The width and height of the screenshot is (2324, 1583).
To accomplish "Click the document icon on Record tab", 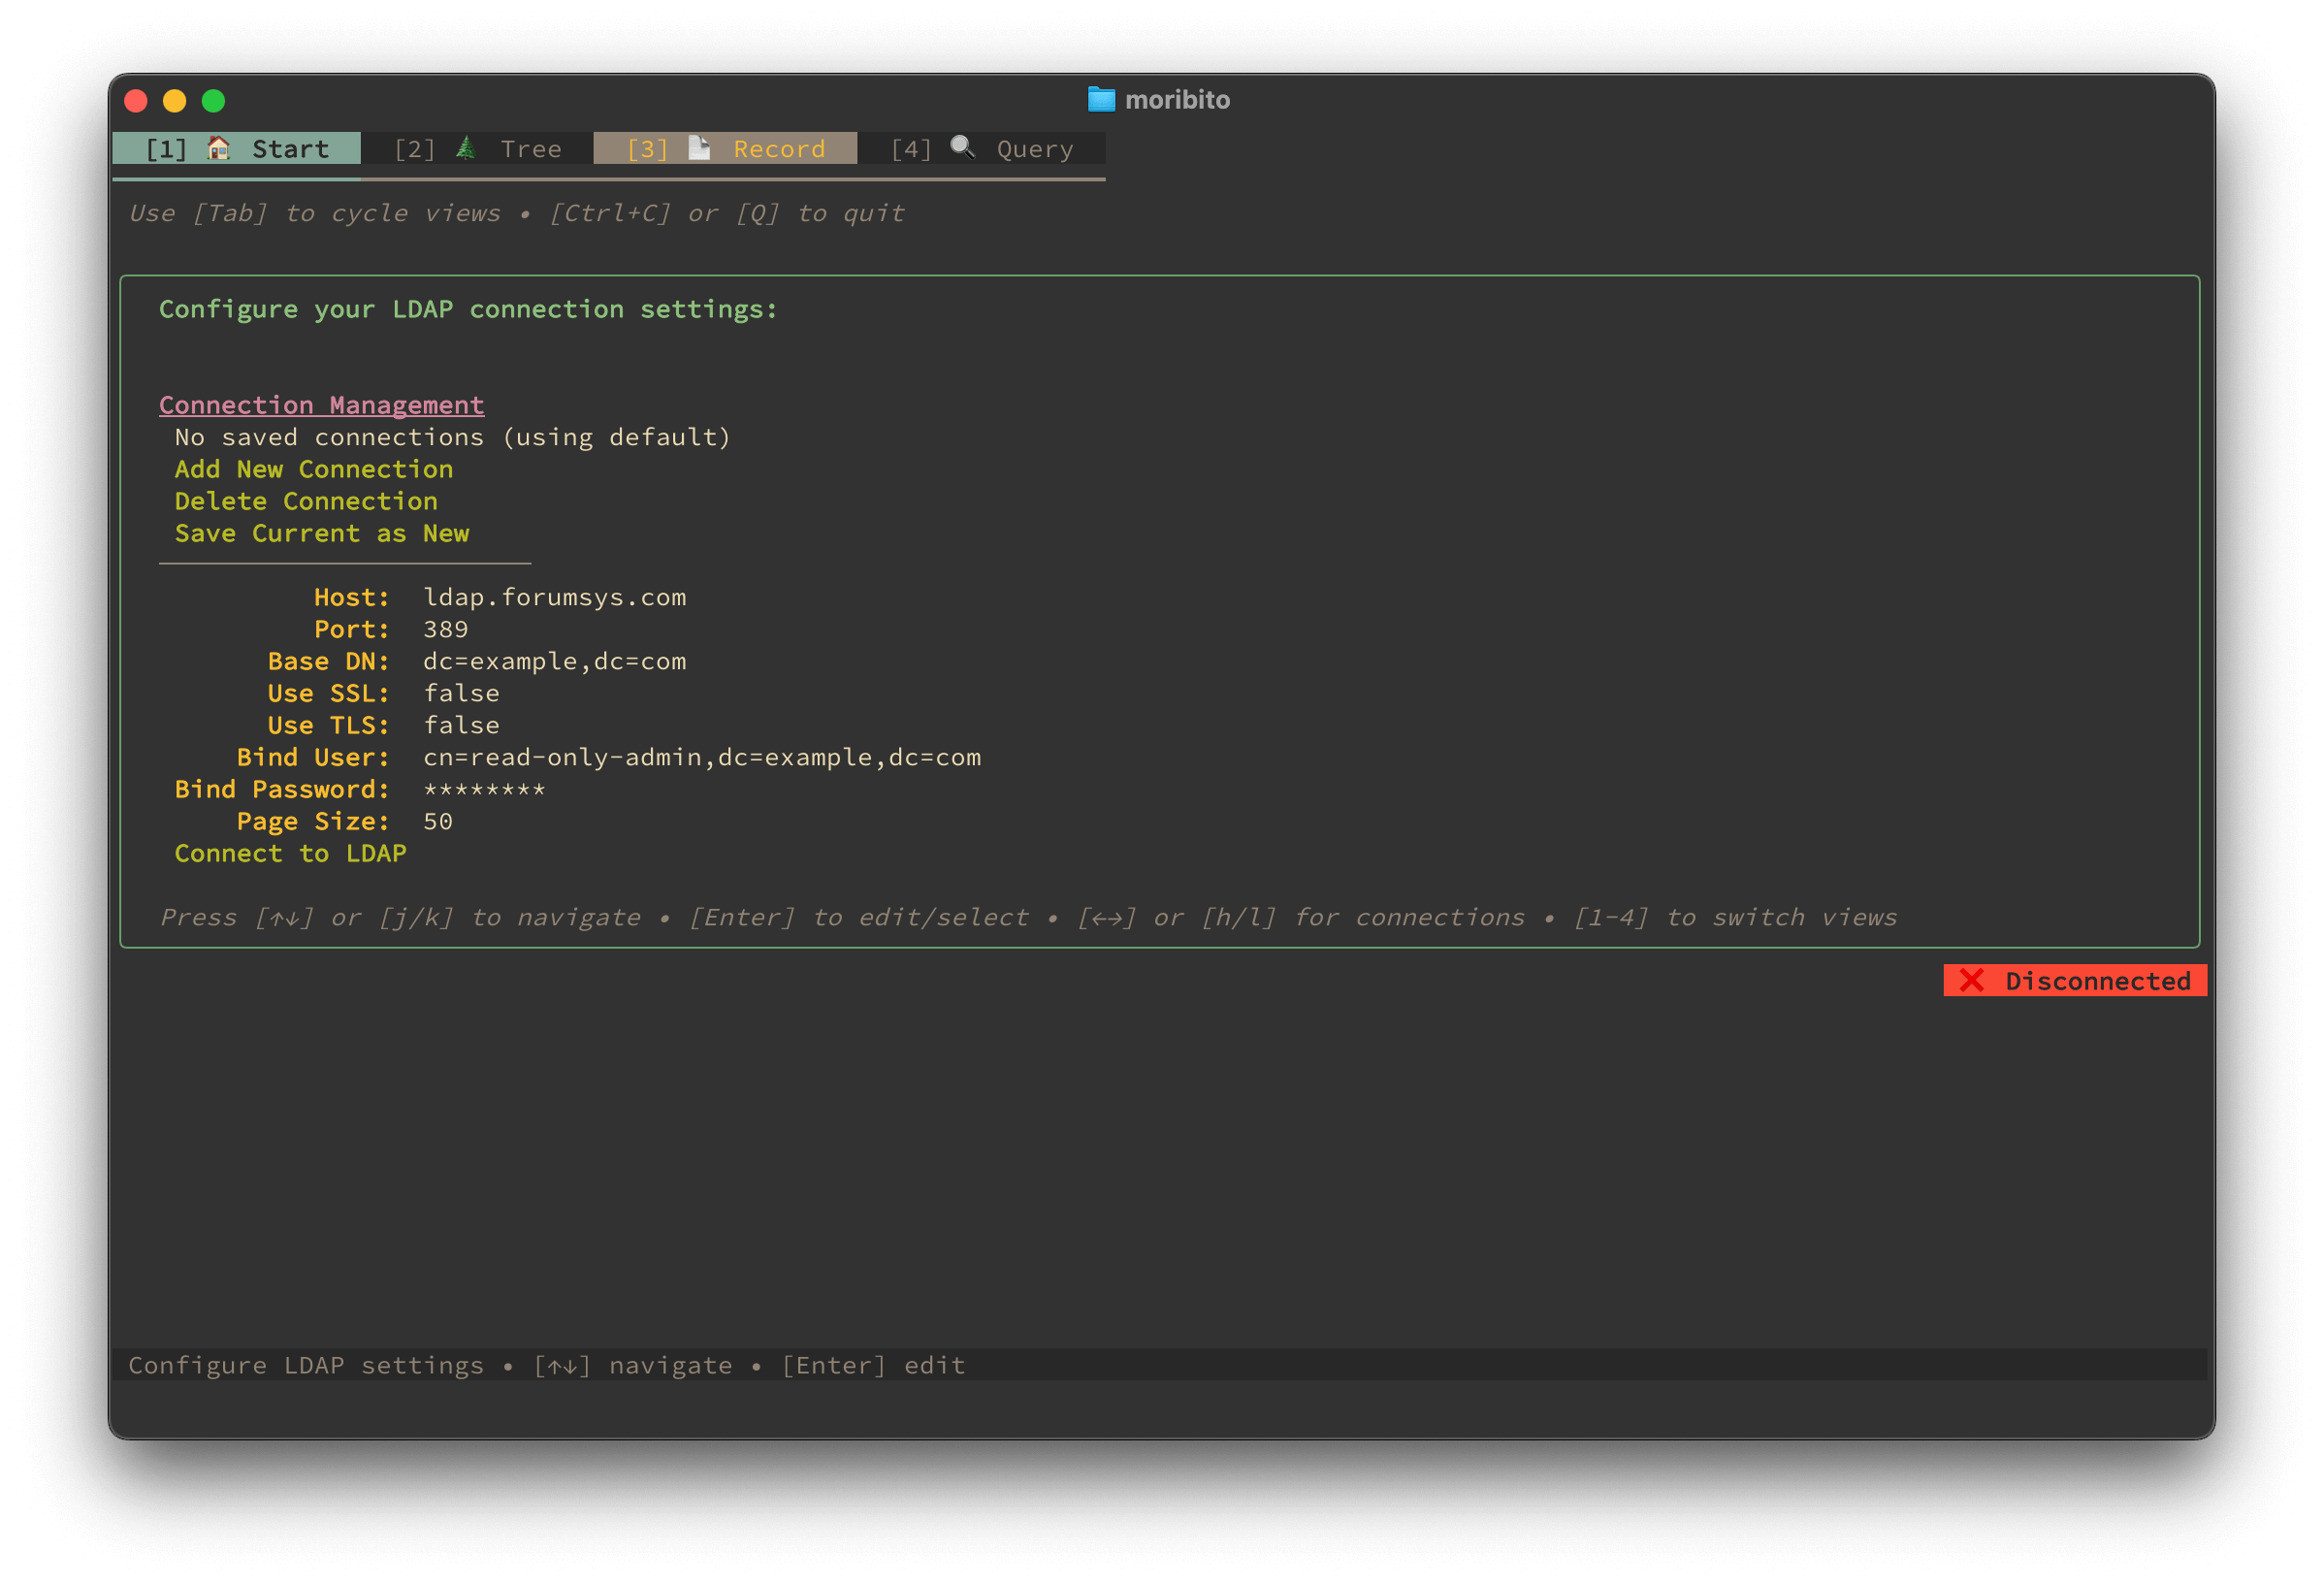I will [x=699, y=148].
